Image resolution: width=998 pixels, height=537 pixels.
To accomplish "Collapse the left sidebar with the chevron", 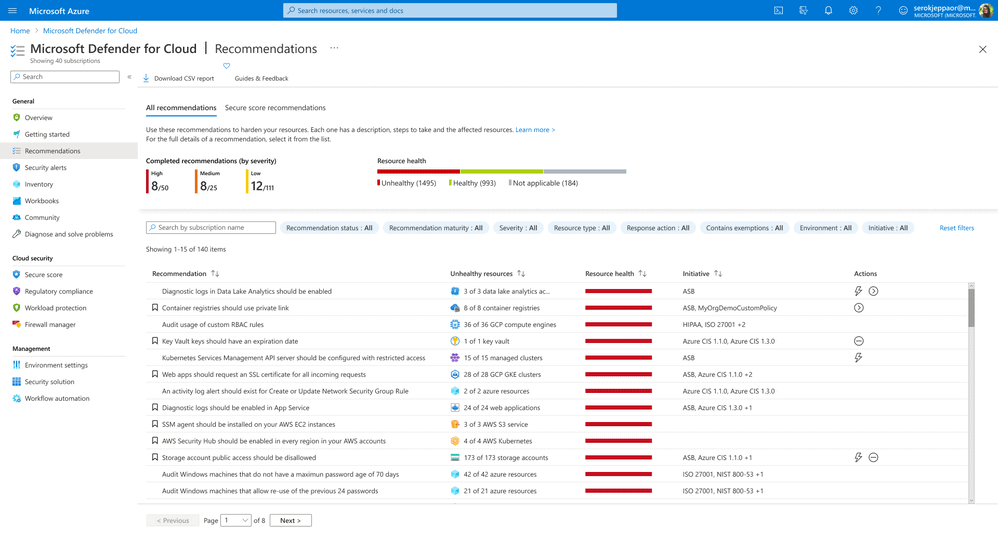I will coord(129,77).
